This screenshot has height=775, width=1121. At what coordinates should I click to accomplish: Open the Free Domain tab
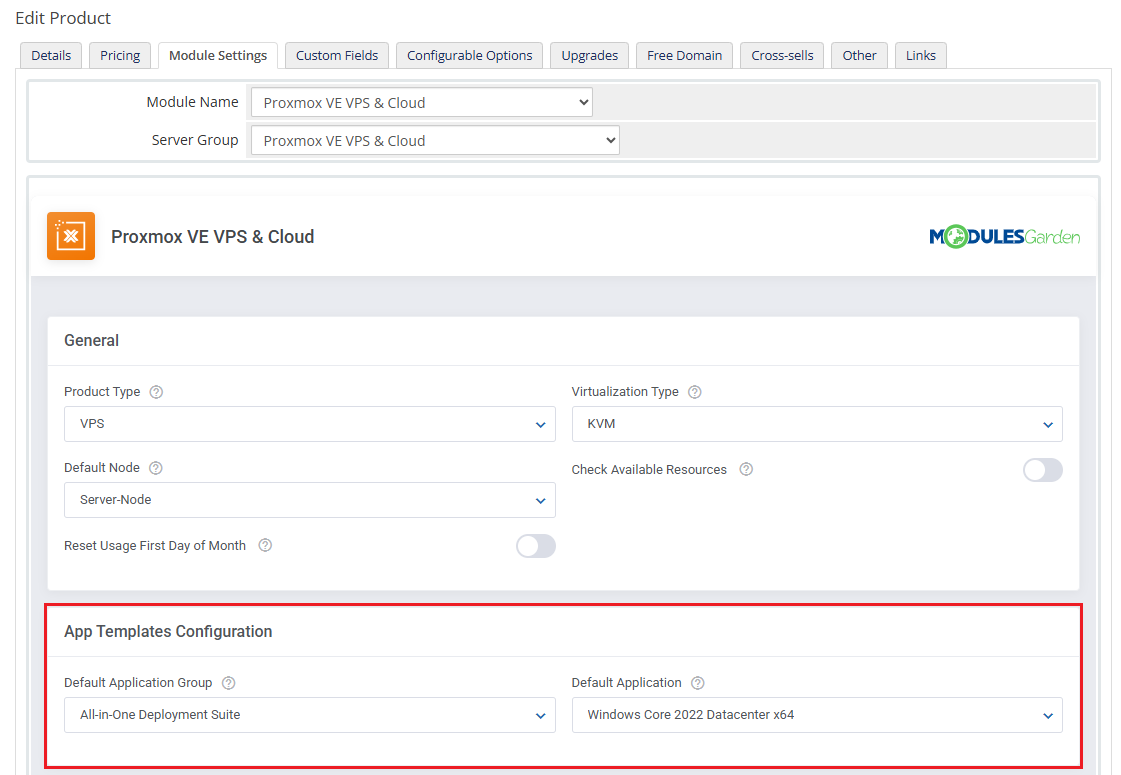[x=684, y=56]
